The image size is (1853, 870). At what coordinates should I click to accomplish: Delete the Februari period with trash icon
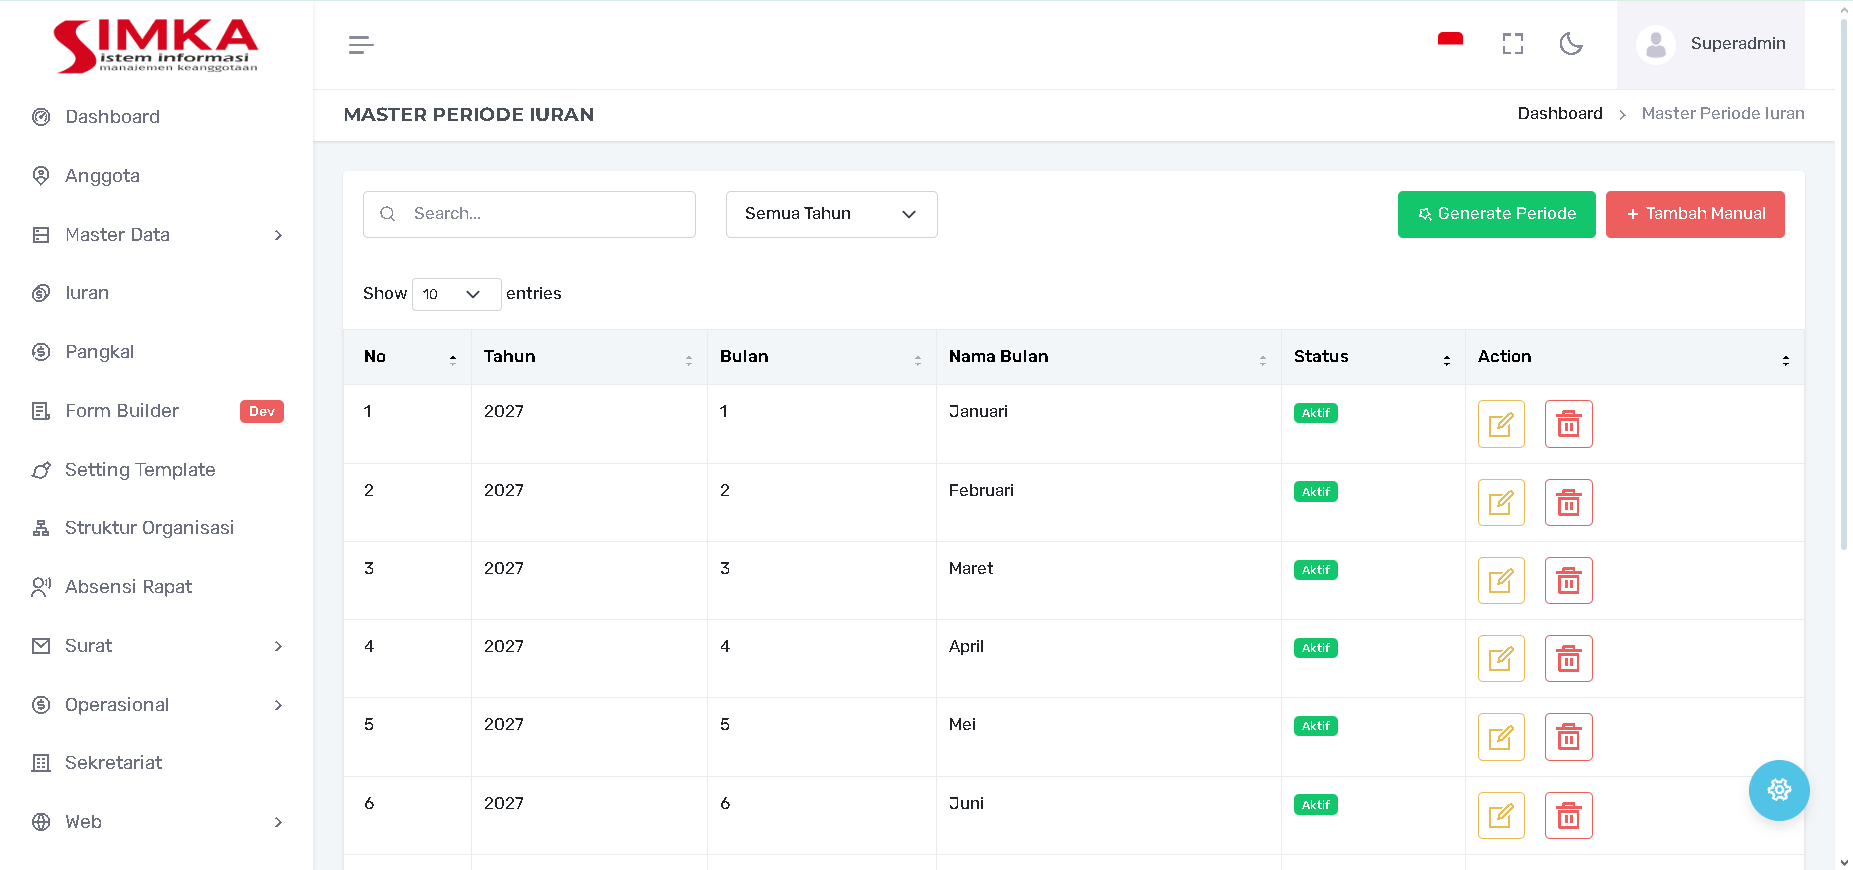[x=1568, y=503]
